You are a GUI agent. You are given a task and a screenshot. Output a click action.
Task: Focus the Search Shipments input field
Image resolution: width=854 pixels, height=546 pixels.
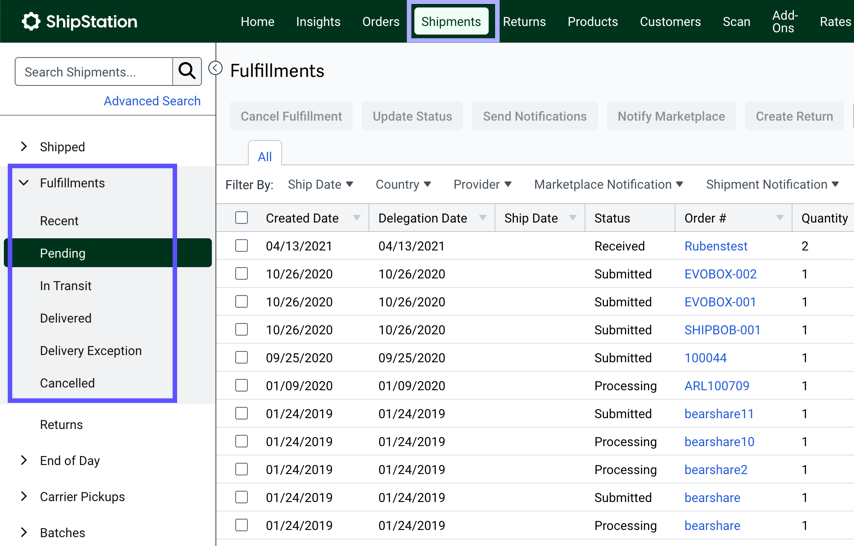click(94, 71)
